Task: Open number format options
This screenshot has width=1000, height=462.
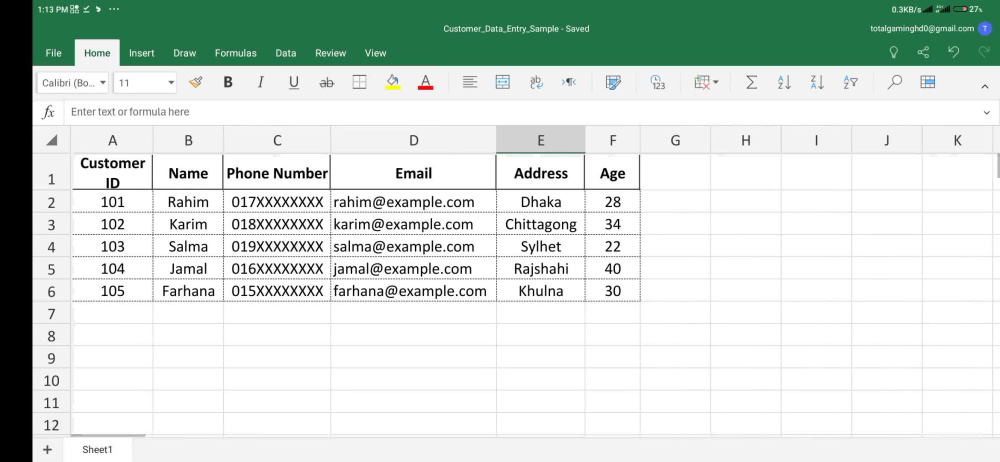Action: [x=658, y=82]
